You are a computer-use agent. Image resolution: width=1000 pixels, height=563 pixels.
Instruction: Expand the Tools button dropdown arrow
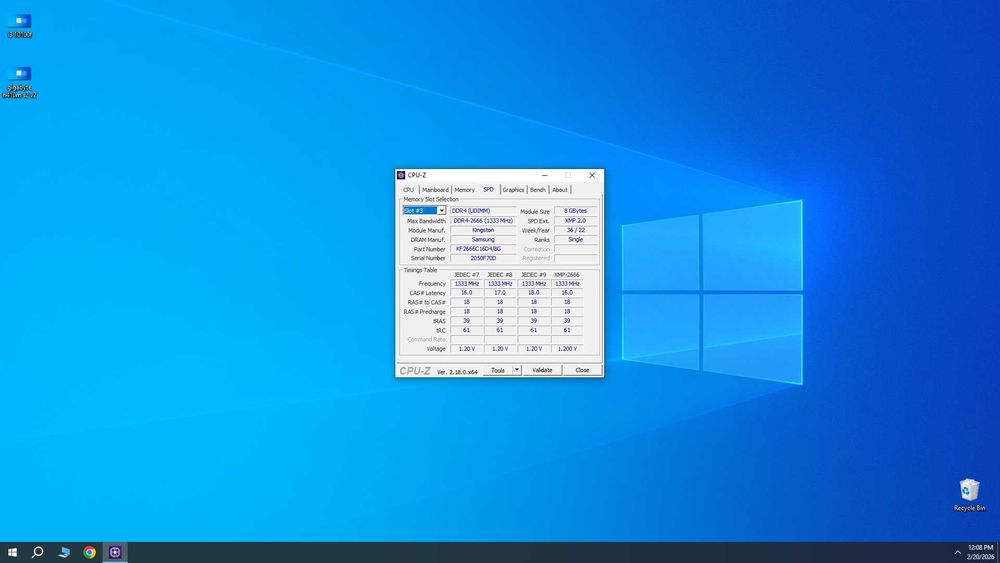click(517, 370)
